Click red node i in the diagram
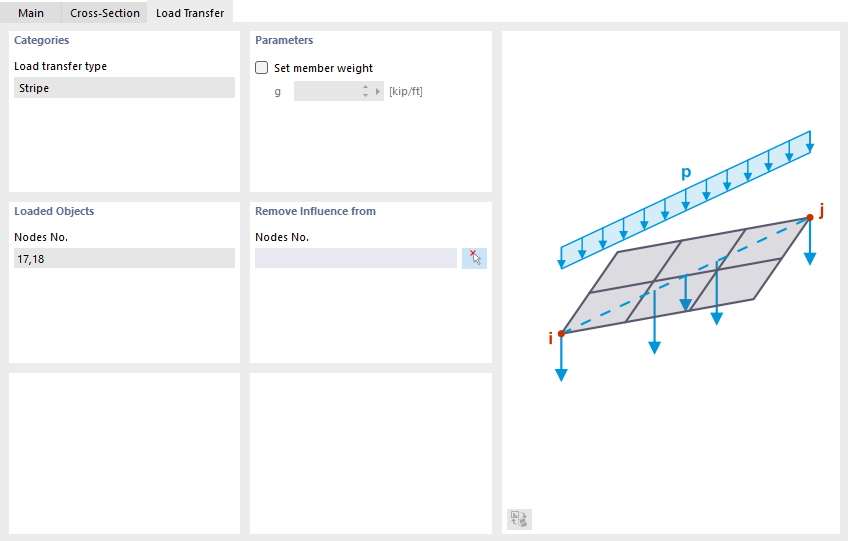The image size is (848, 541). tap(561, 333)
